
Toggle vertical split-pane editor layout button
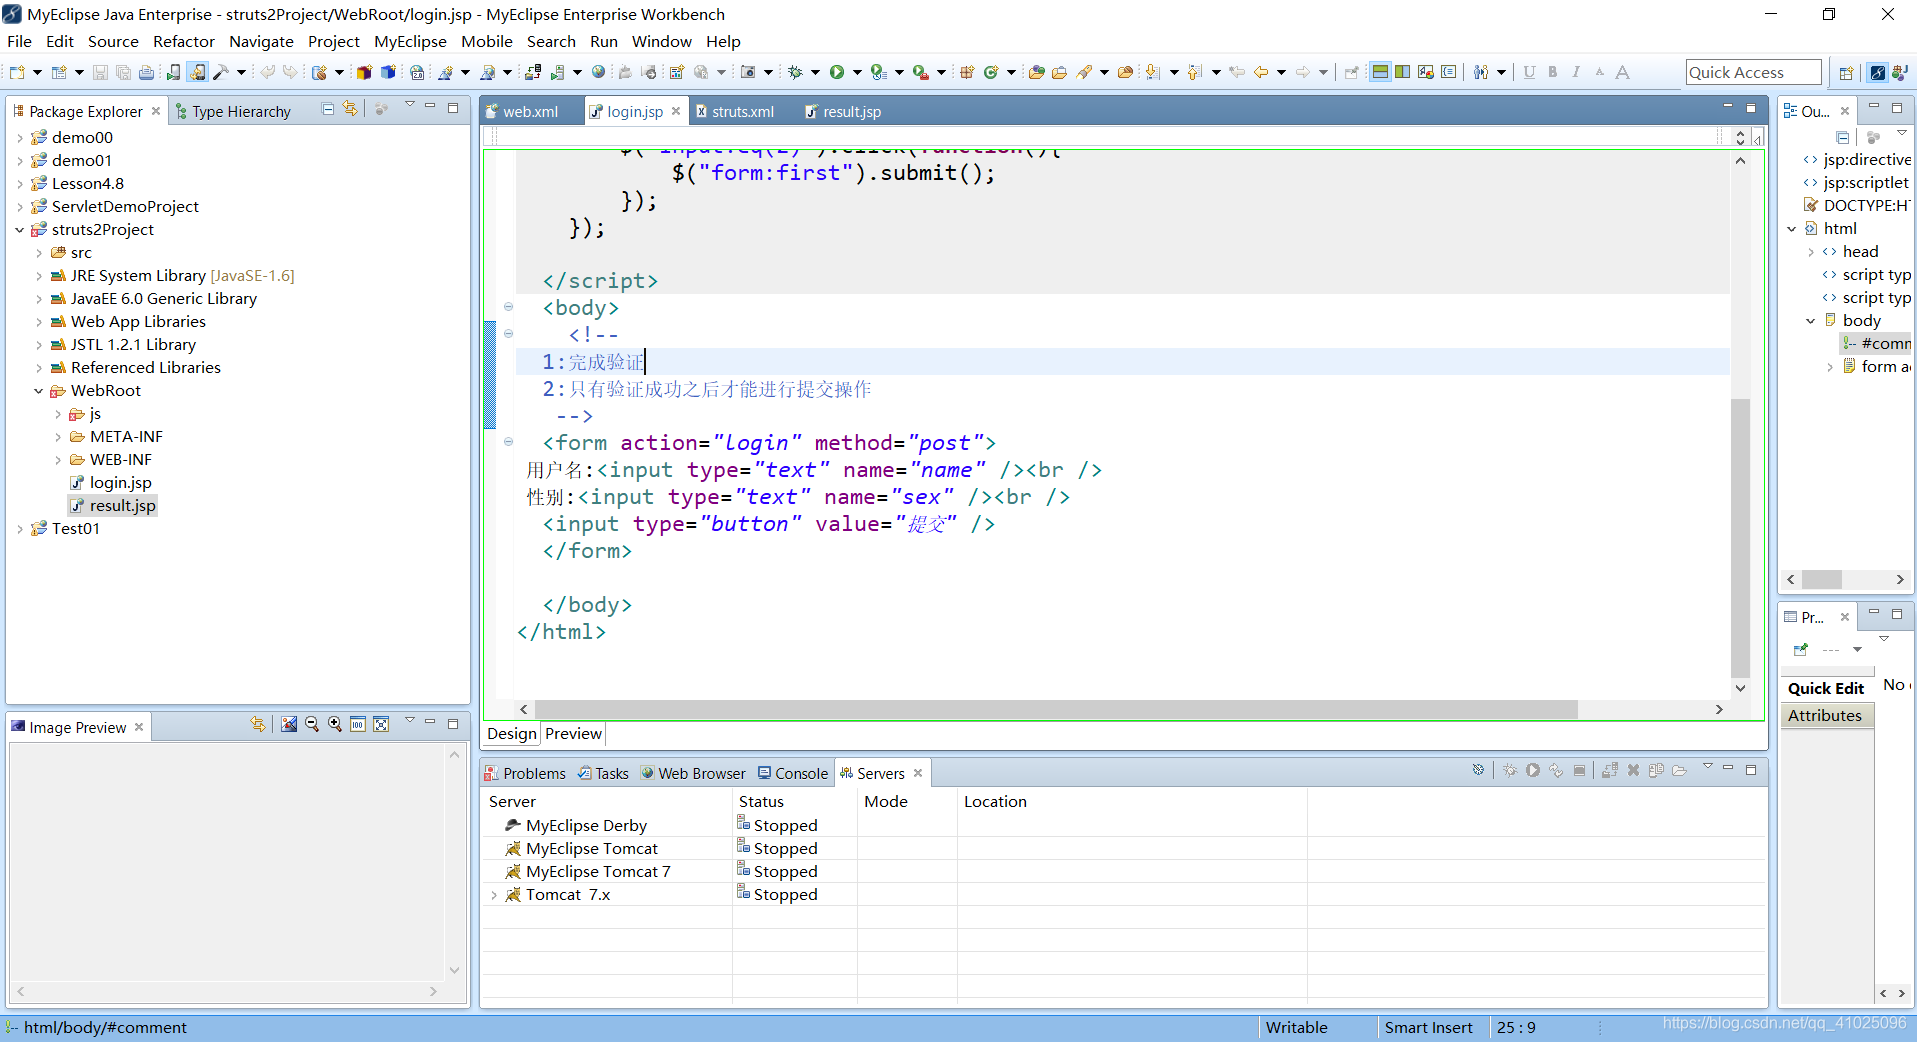1403,72
